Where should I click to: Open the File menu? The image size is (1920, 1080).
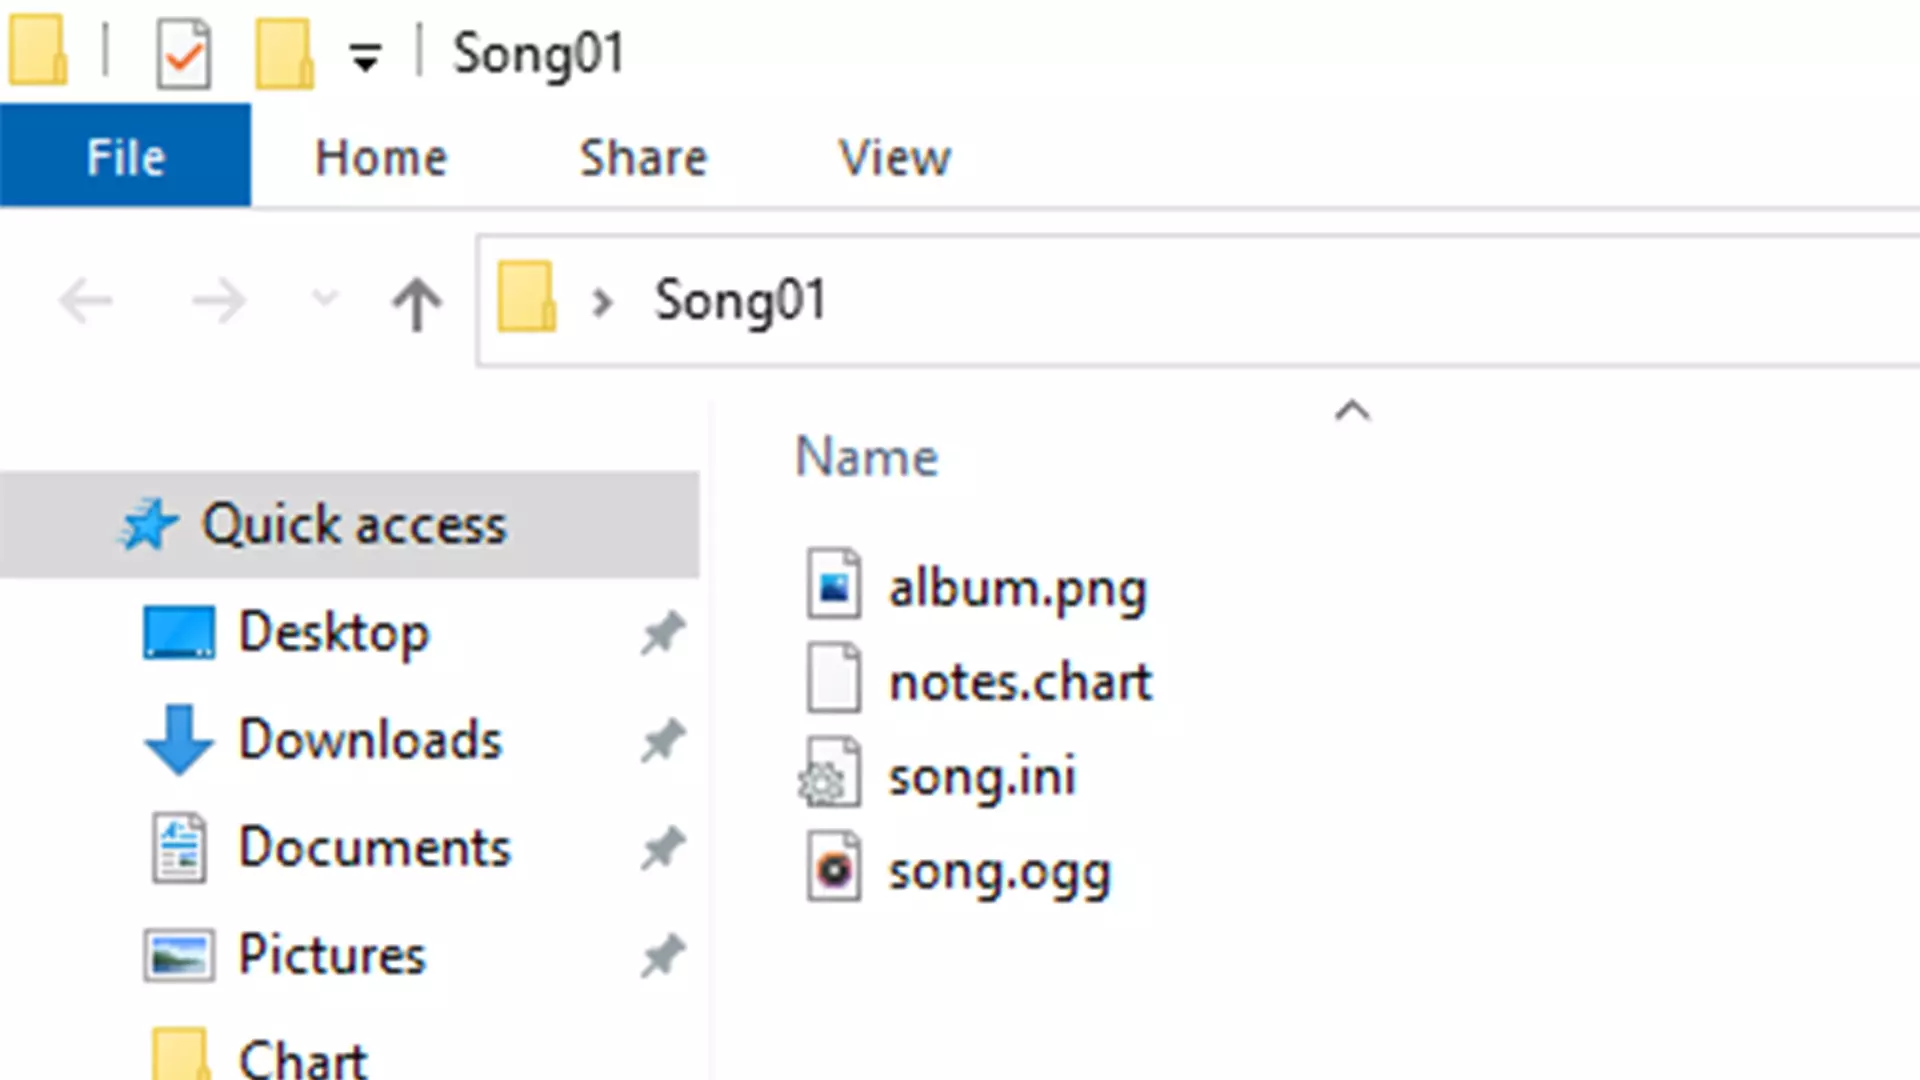[x=125, y=157]
